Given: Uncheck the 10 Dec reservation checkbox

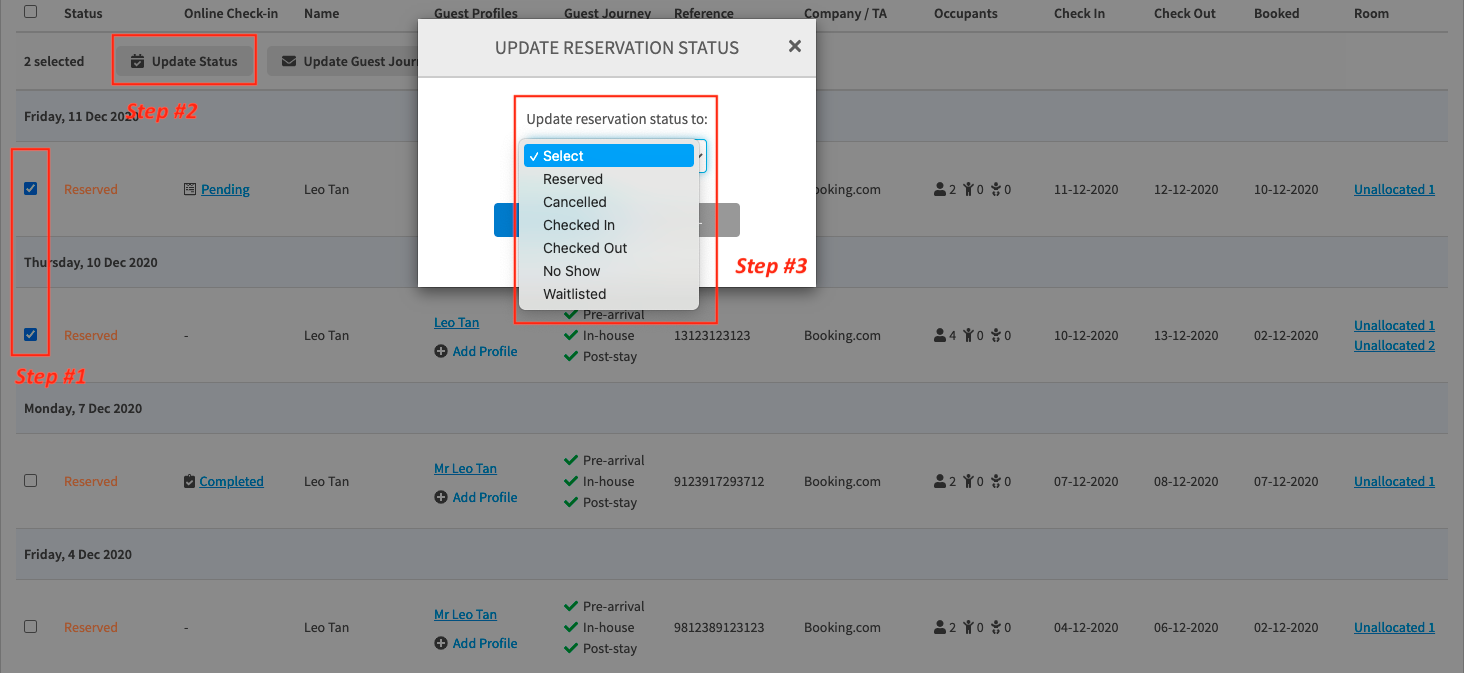Looking at the screenshot, I should pos(30,335).
